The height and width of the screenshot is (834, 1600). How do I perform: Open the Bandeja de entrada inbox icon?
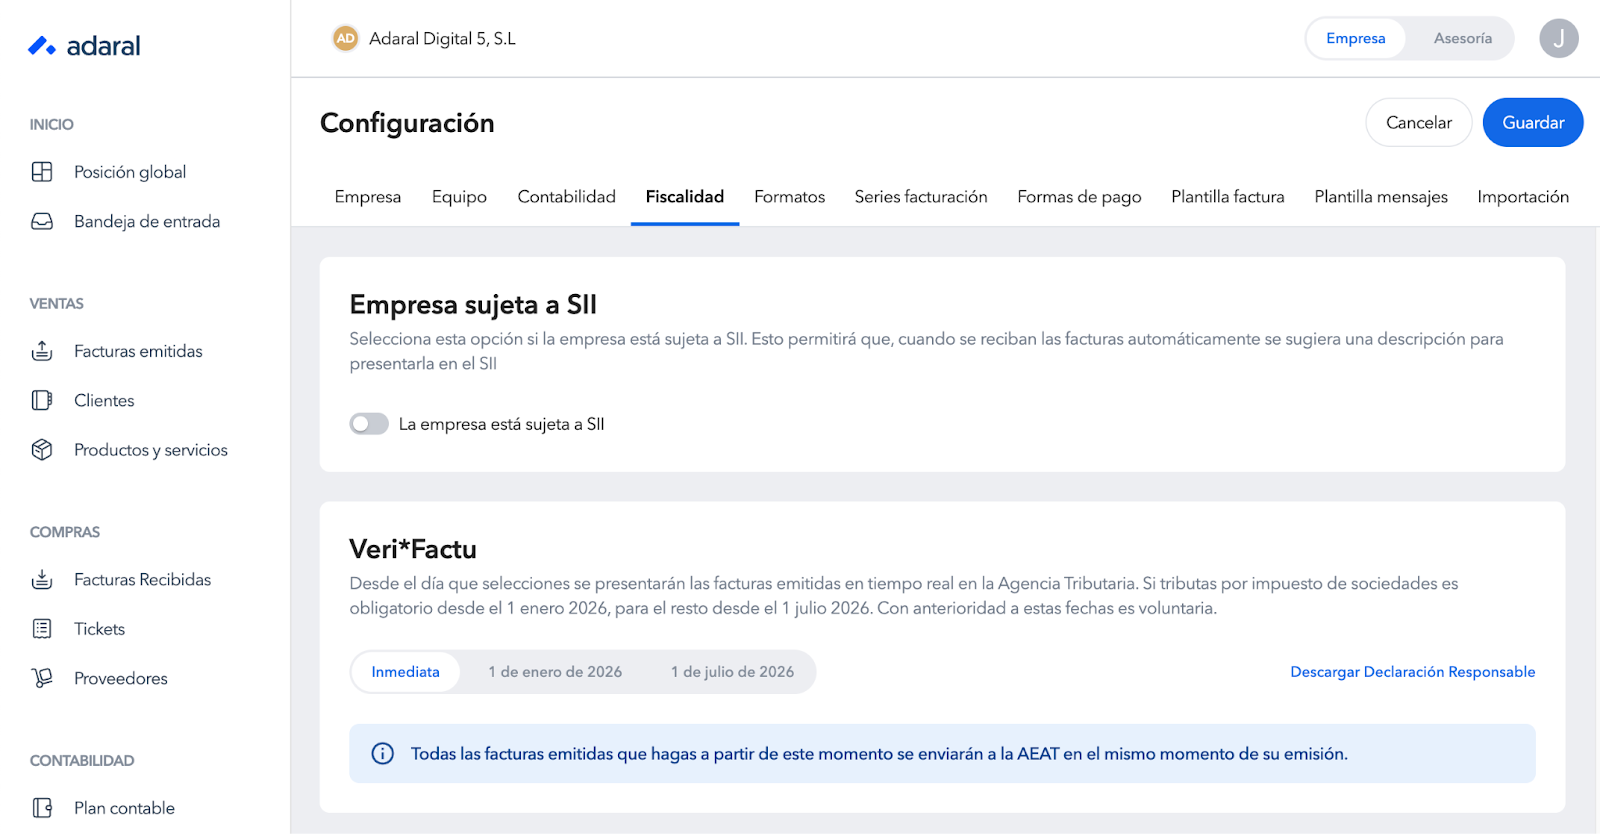point(42,221)
